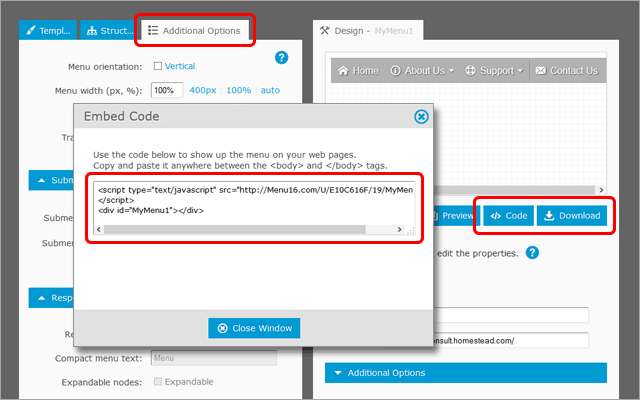Click the Additional Options list icon

[153, 30]
